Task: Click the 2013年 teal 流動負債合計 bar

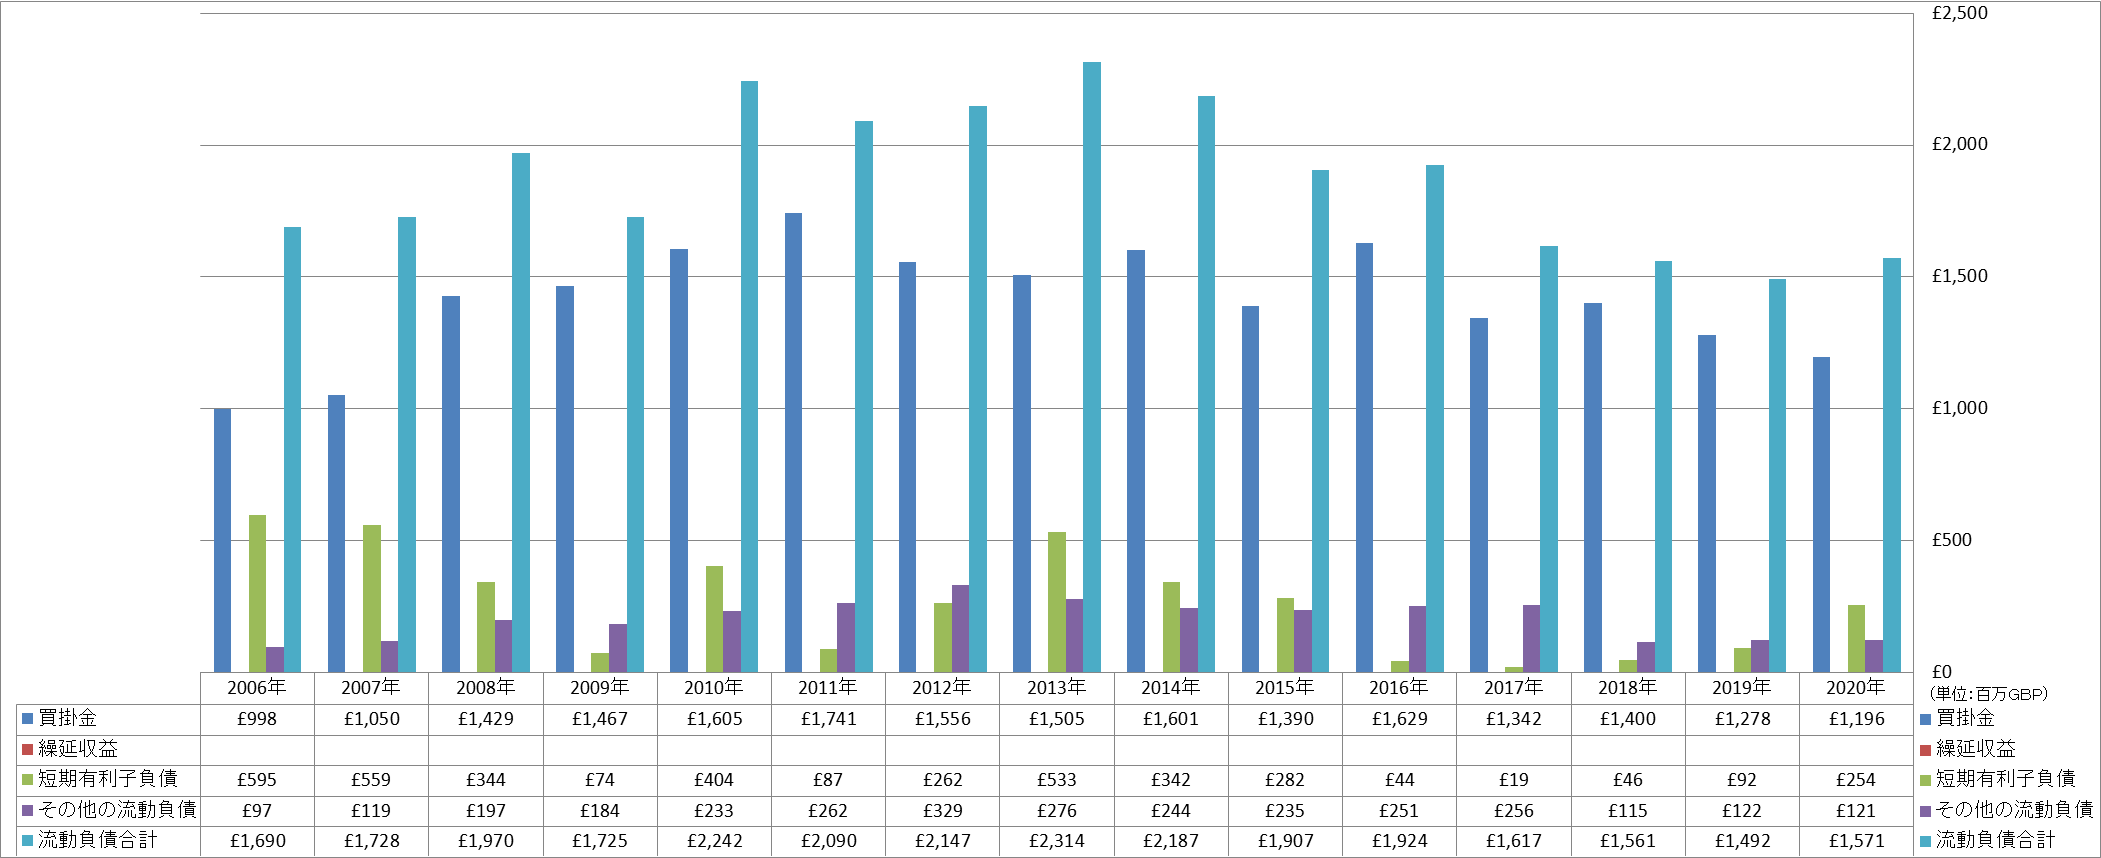Action: pyautogui.click(x=1092, y=367)
